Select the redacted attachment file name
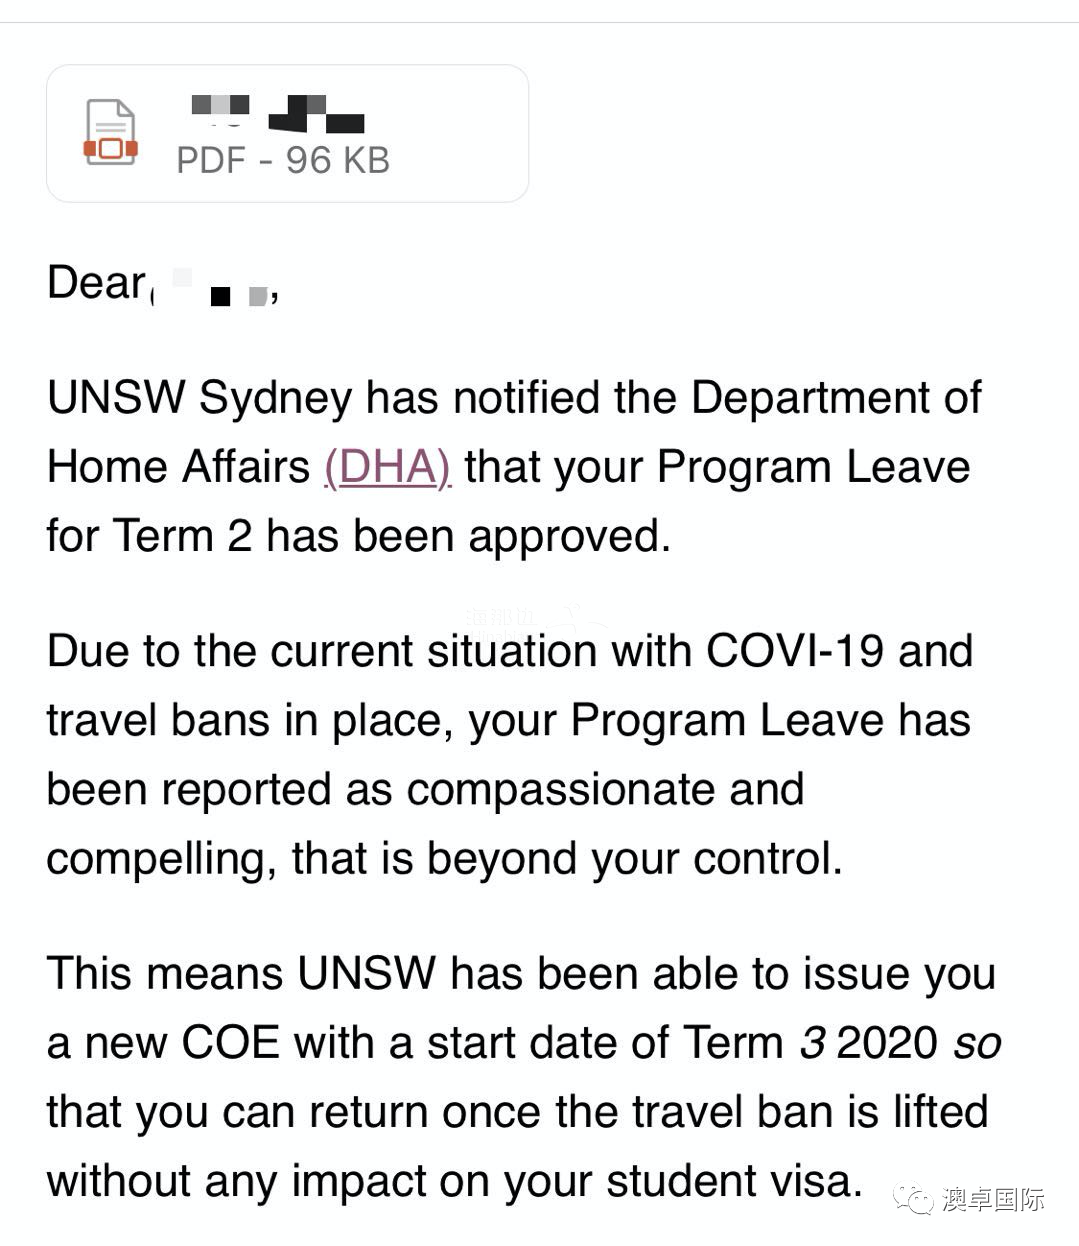The width and height of the screenshot is (1079, 1246). tap(277, 112)
